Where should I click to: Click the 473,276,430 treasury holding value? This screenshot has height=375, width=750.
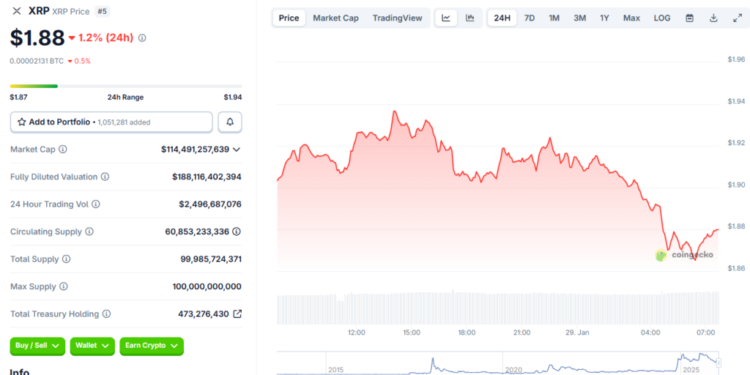point(203,314)
